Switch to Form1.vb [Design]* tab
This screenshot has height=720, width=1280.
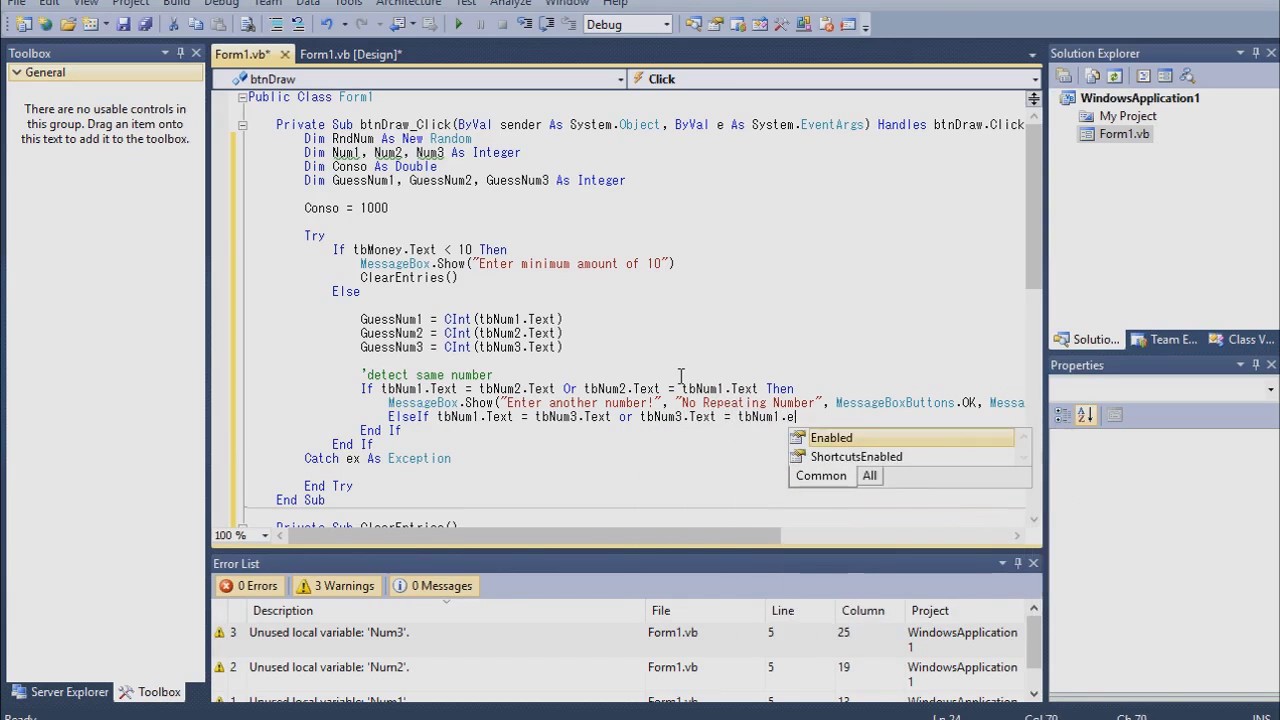pos(350,54)
